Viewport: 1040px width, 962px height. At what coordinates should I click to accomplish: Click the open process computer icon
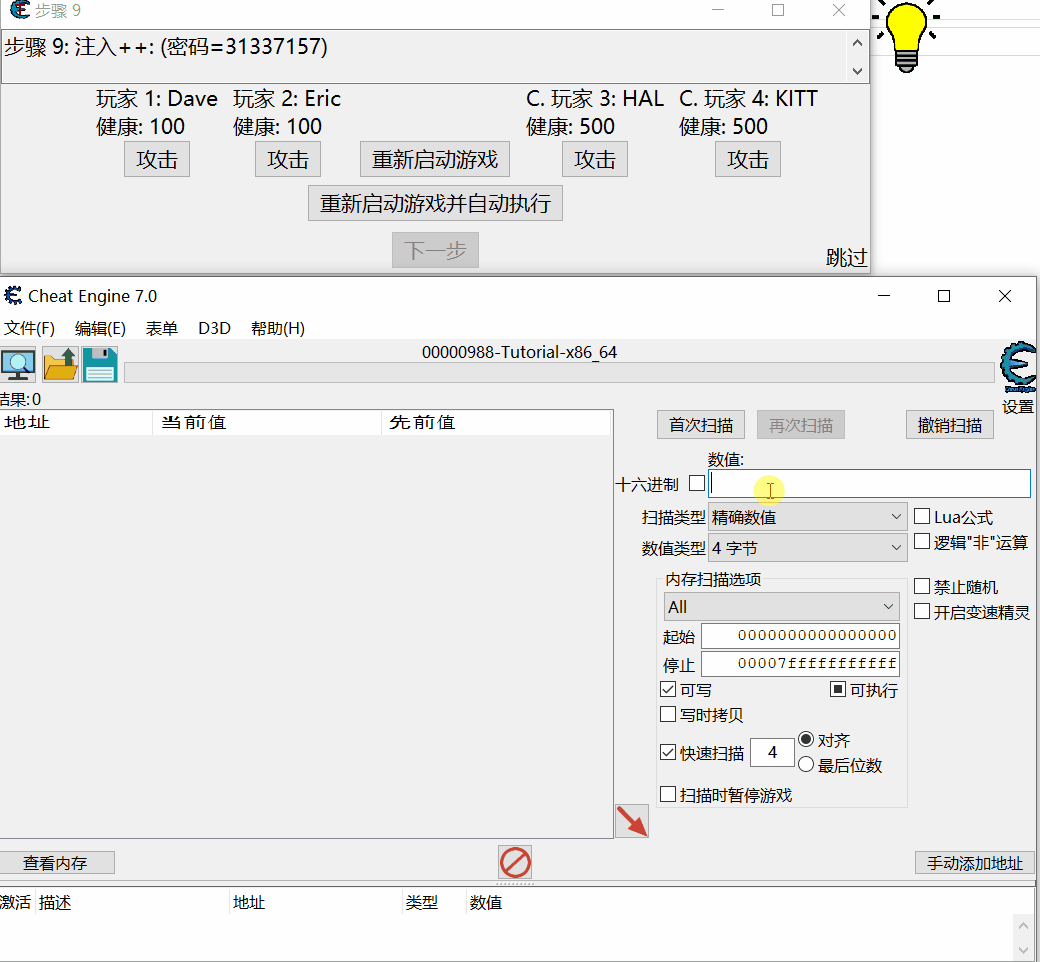(x=17, y=365)
